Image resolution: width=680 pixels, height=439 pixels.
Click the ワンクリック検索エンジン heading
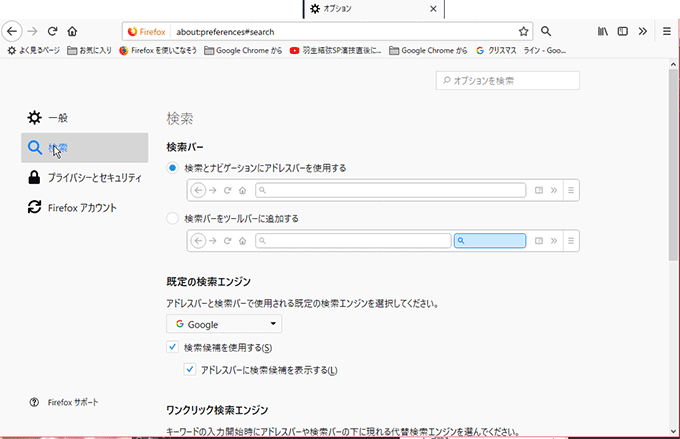pos(217,410)
